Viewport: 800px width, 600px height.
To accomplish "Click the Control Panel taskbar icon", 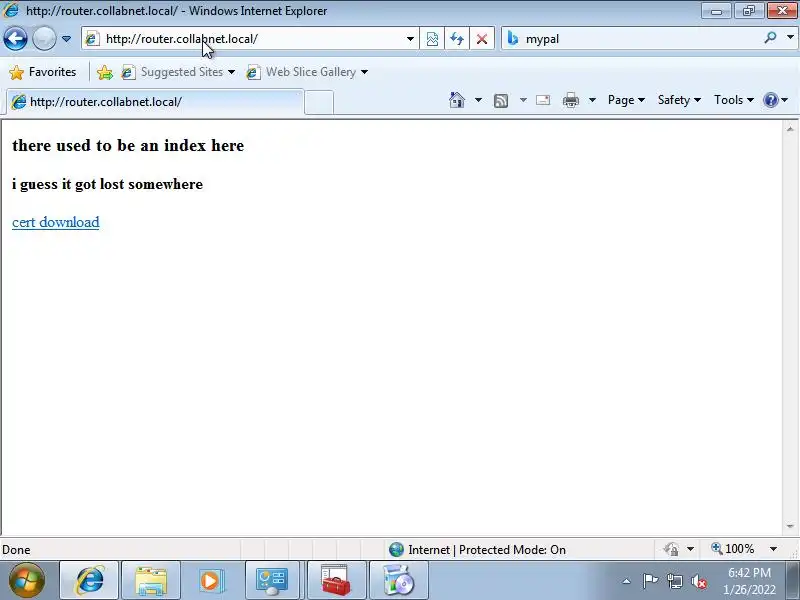I will click(272, 580).
